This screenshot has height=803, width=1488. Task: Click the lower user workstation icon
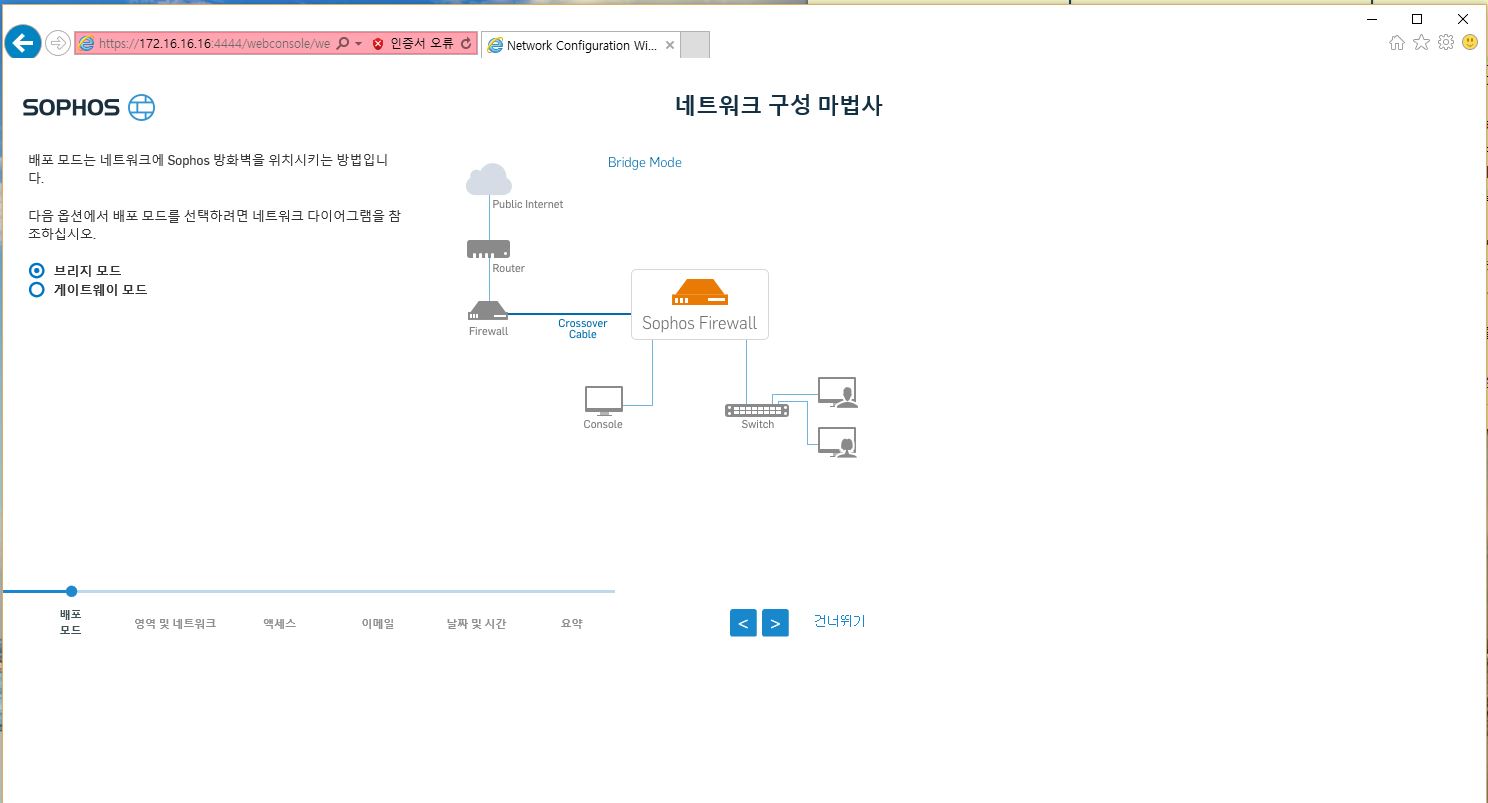[838, 442]
